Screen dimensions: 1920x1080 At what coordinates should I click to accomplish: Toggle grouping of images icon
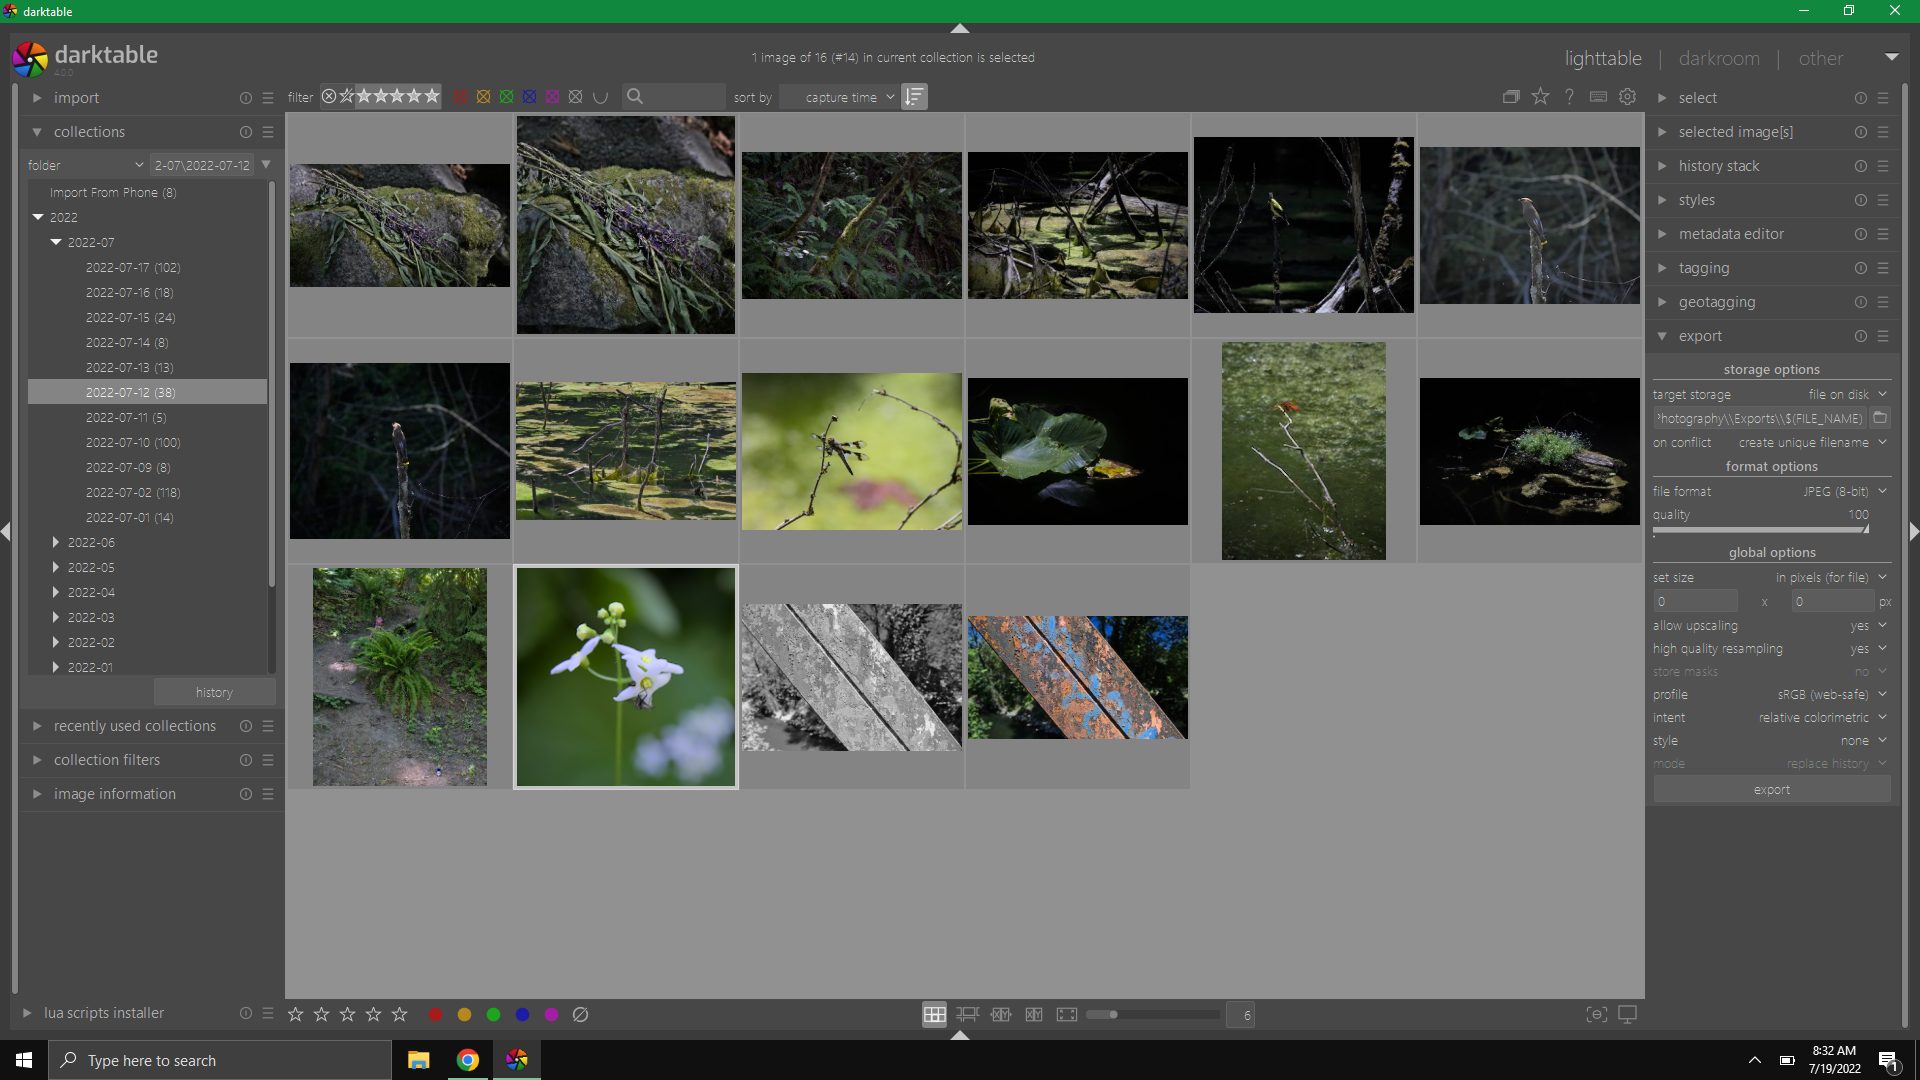(1511, 97)
